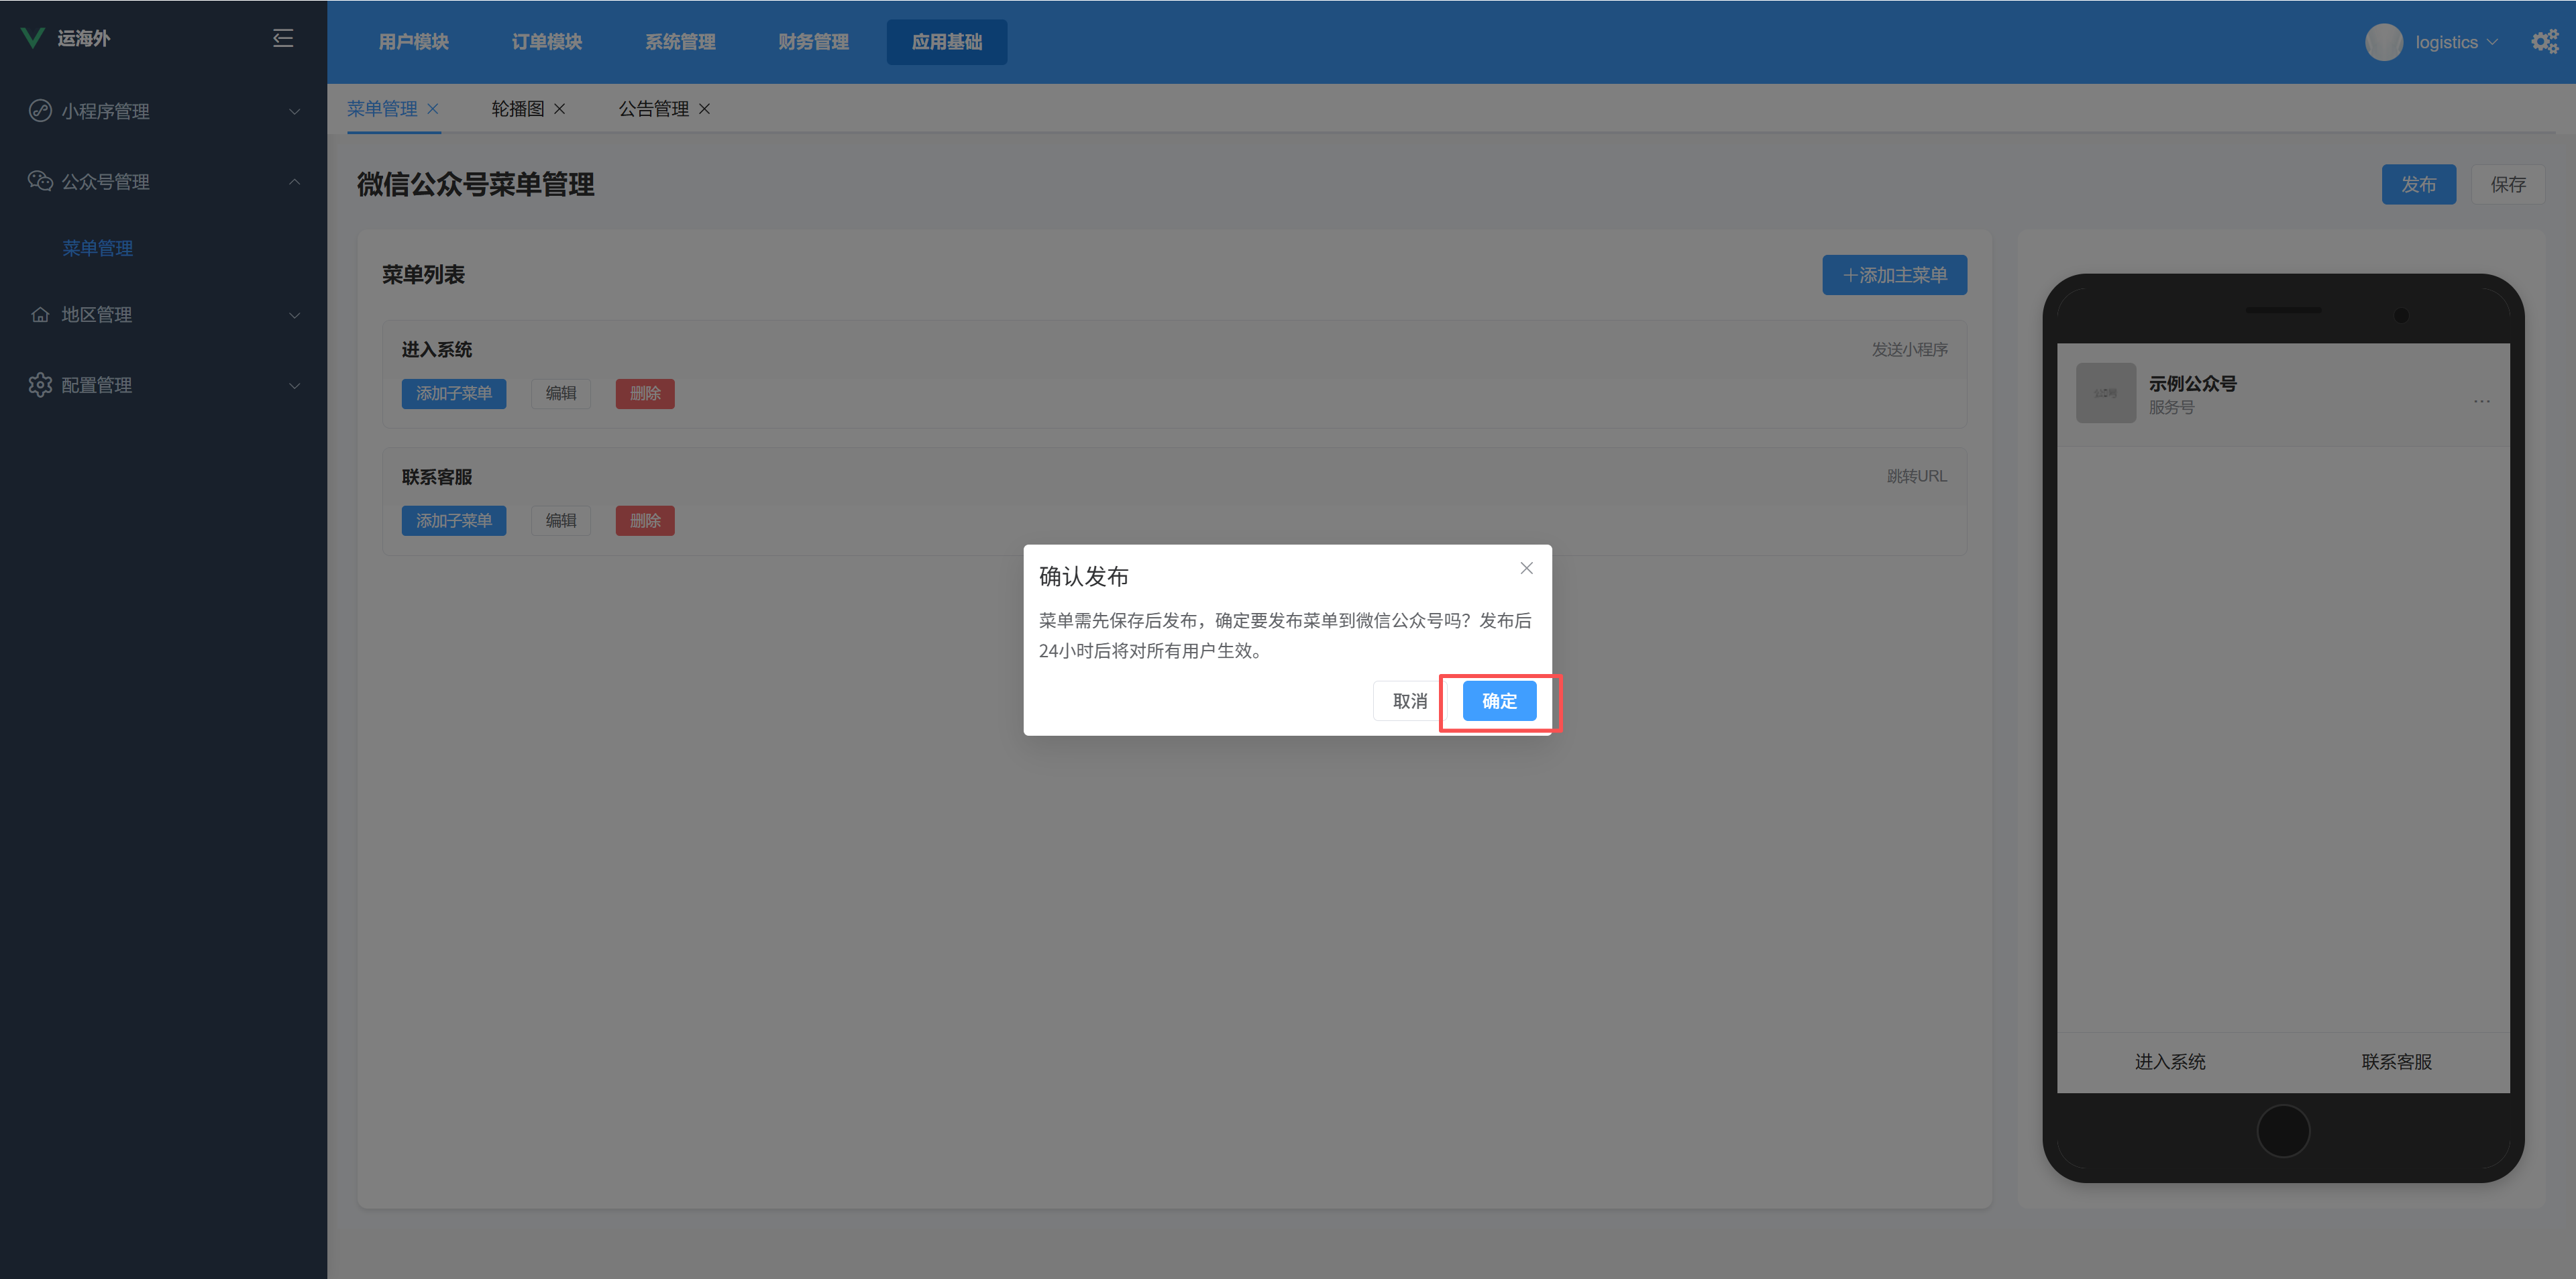Close the 确认发布 dialog with the X
2576x1279 pixels.
point(1526,568)
